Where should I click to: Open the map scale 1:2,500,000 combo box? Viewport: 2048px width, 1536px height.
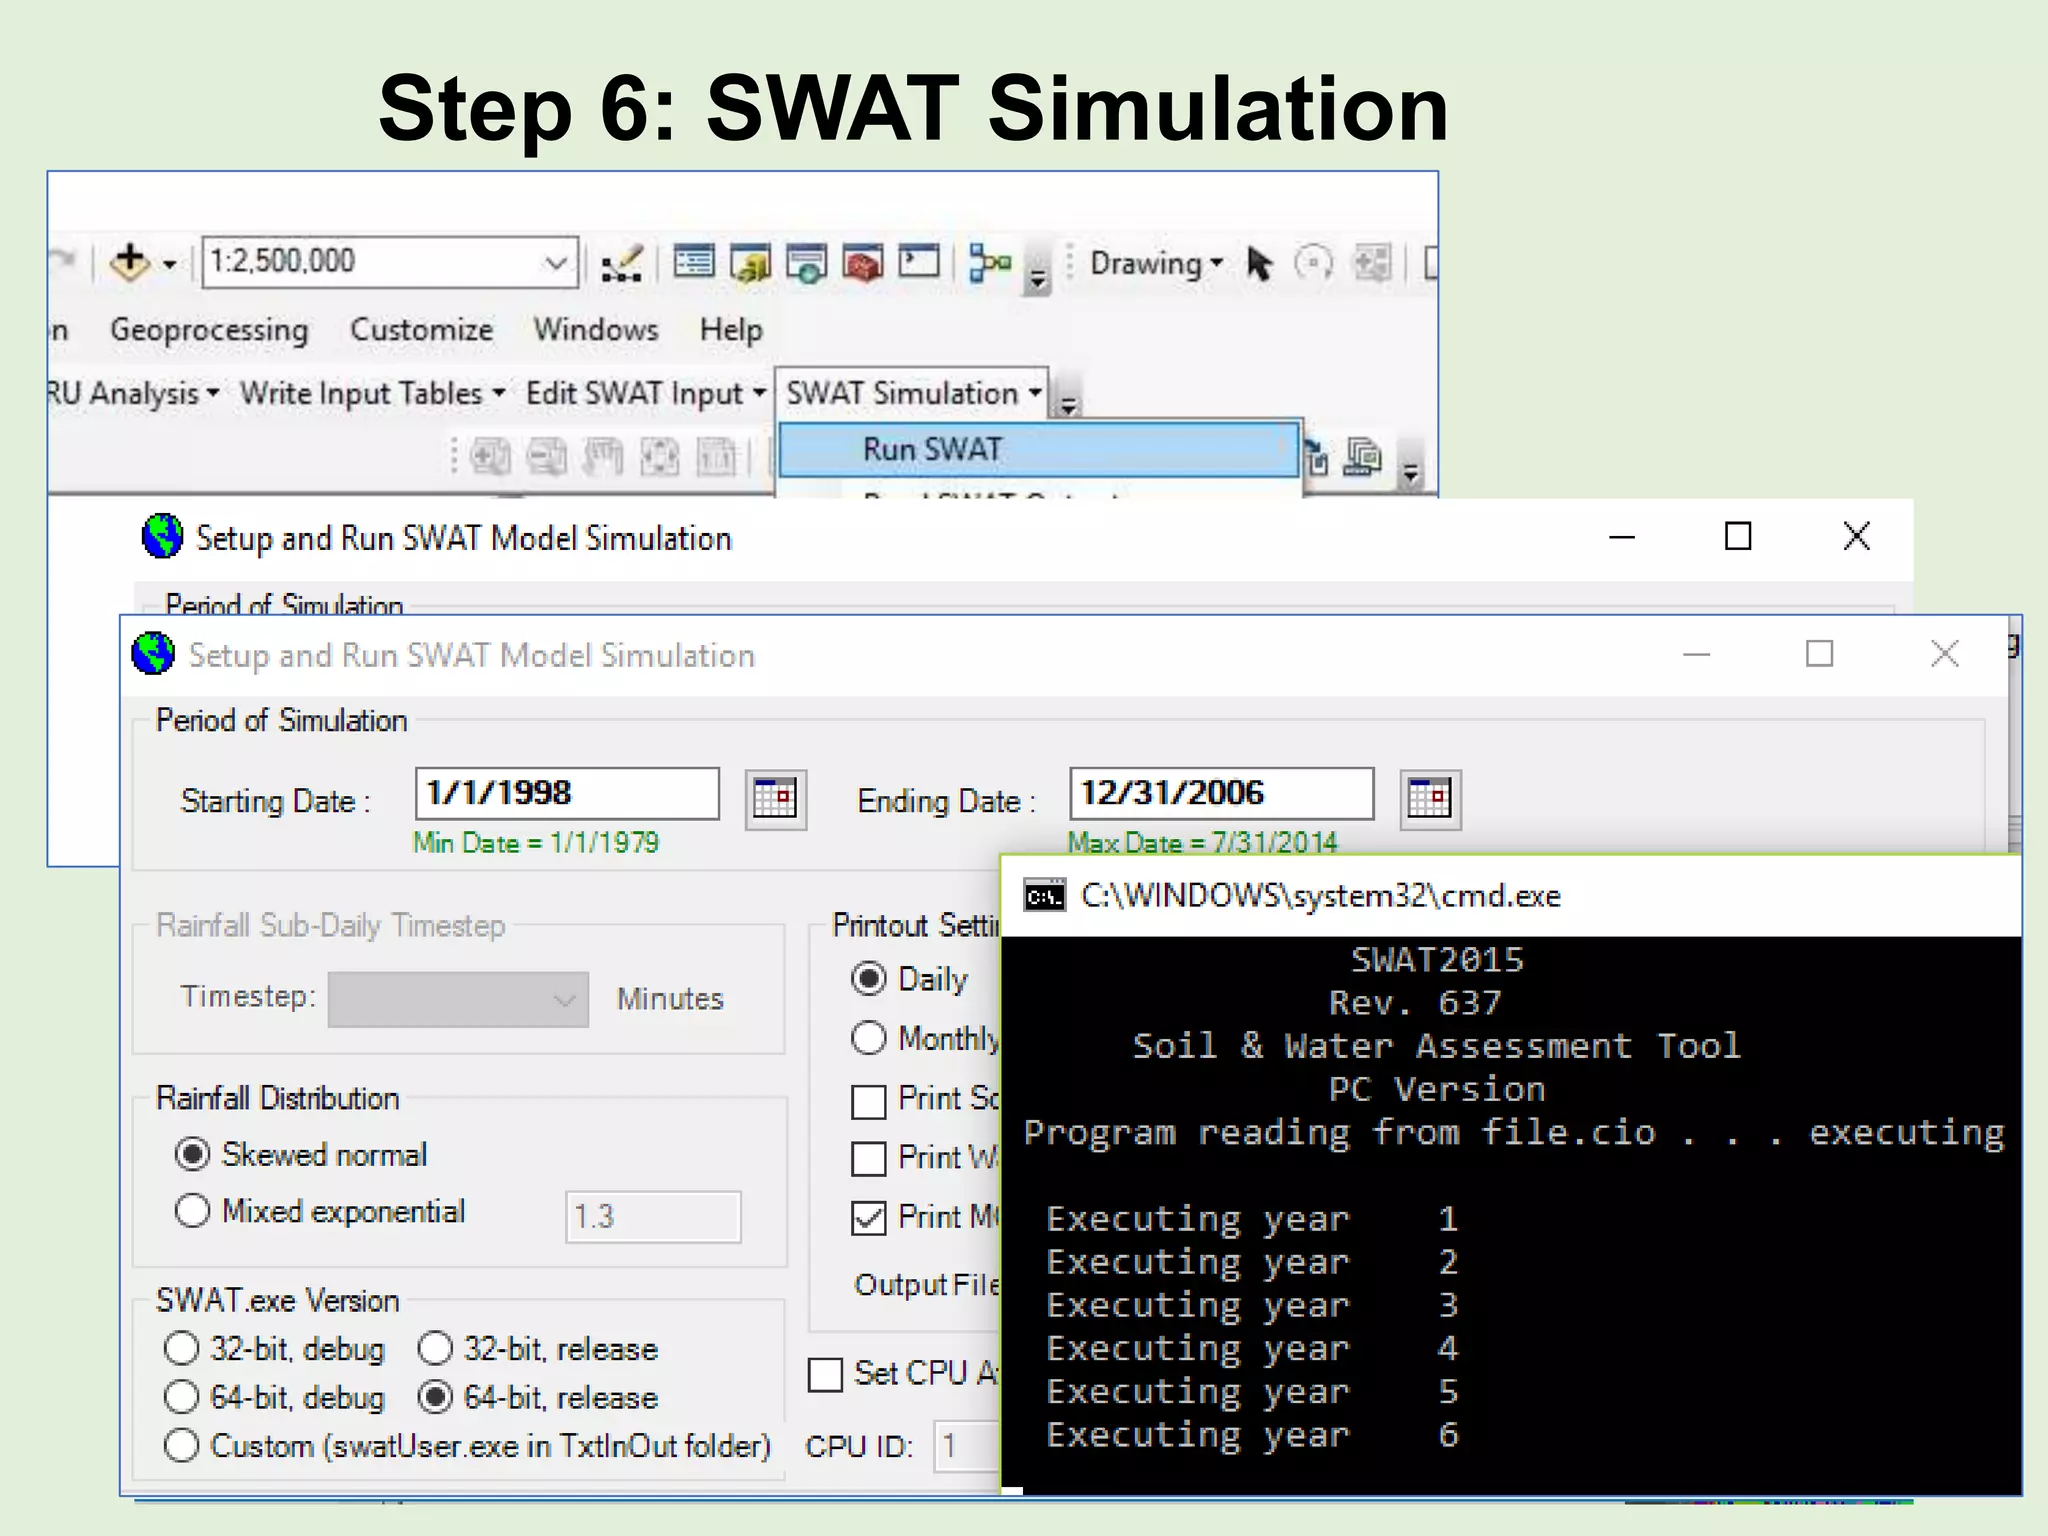tap(390, 262)
